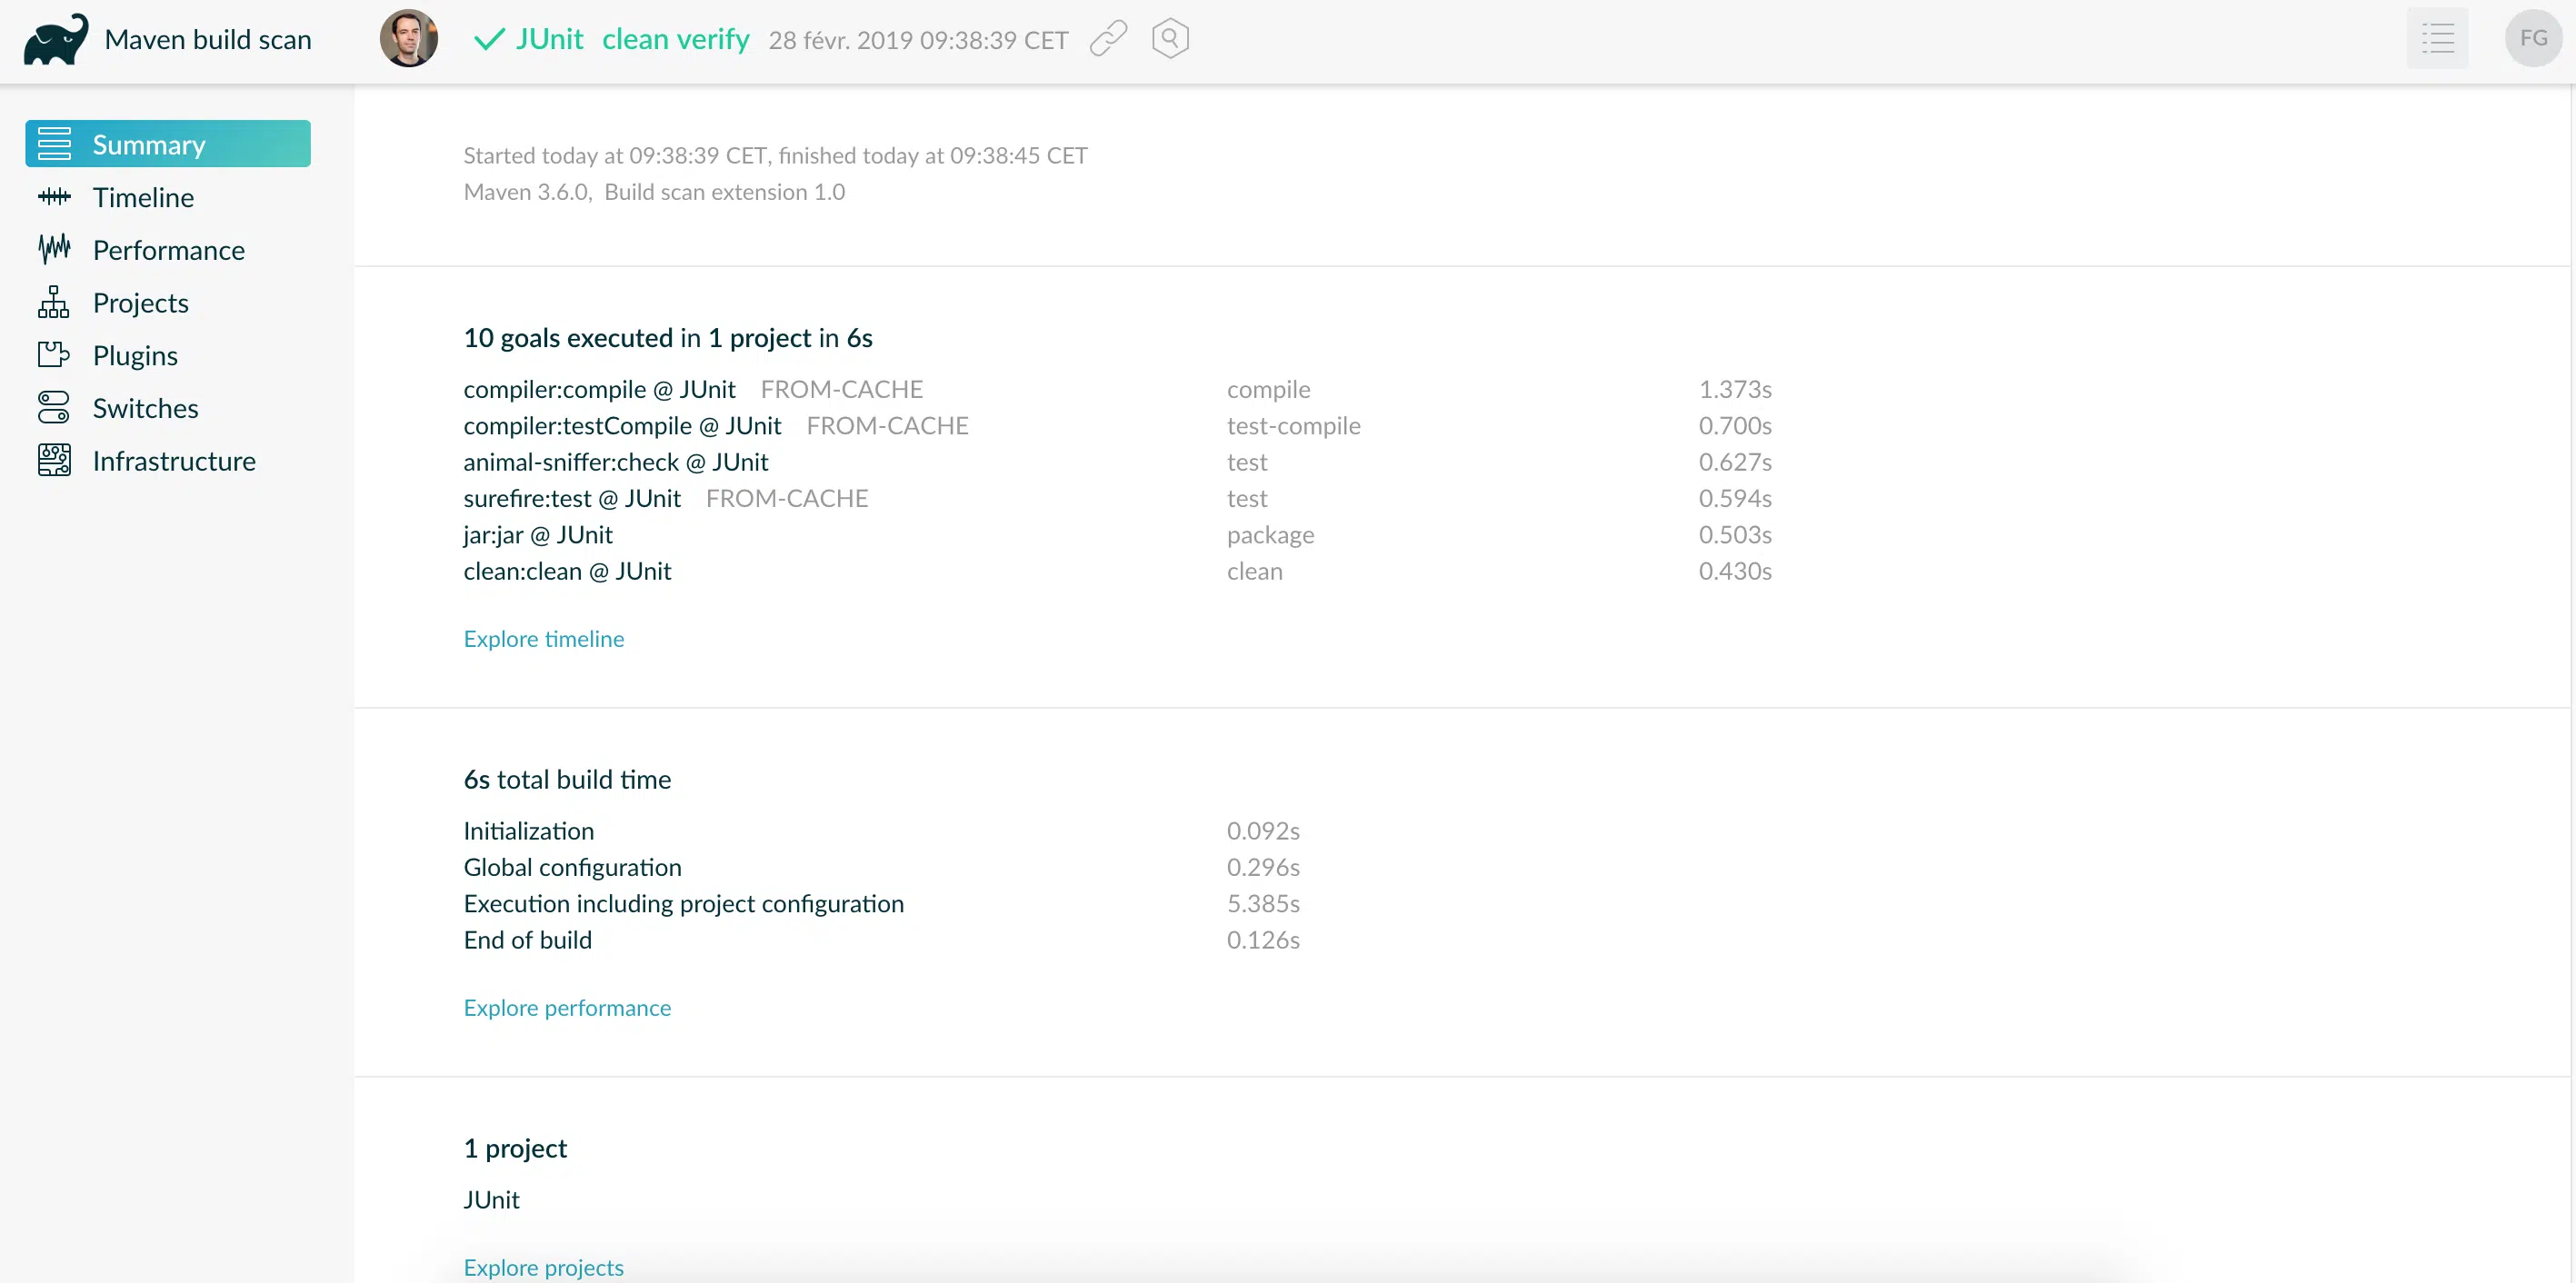Open the scan search hexagon icon
This screenshot has height=1283, width=2576.
[1170, 39]
